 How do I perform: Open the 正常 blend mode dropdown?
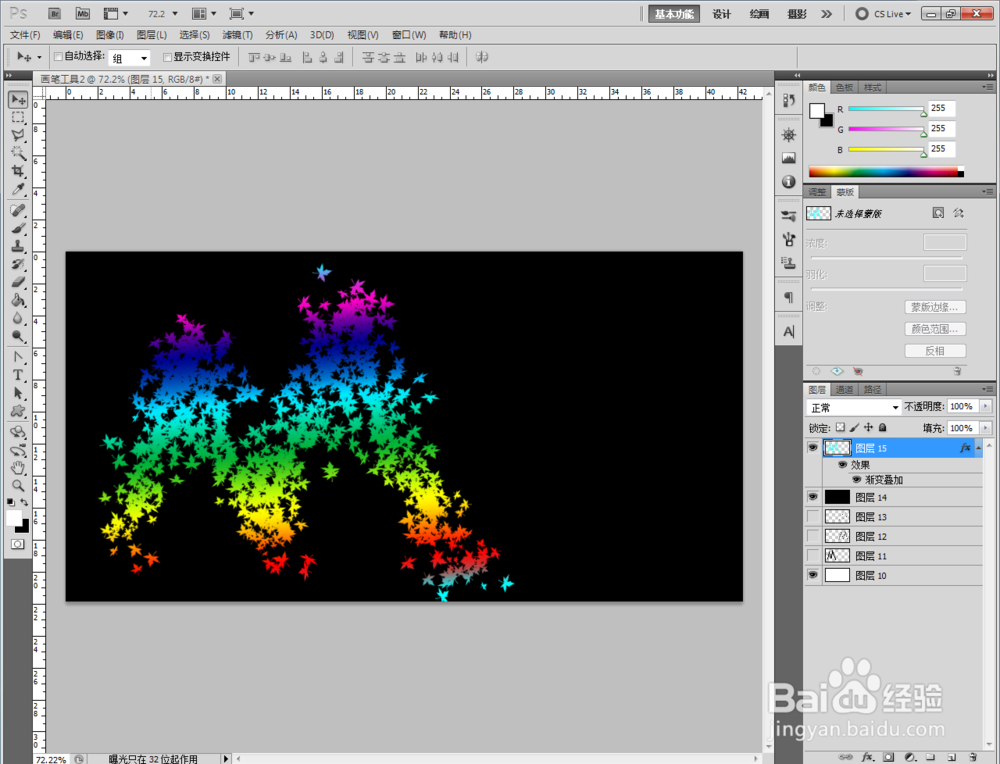click(x=853, y=408)
